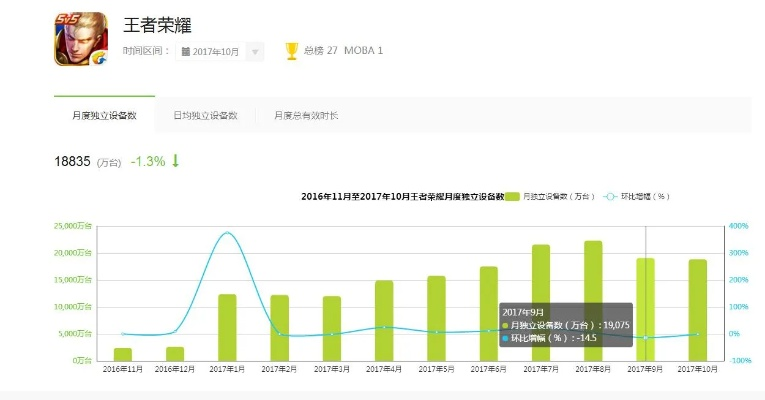Screen dimensions: 765x400
Task: Click the 2017年3月 green bar
Action: (332, 328)
